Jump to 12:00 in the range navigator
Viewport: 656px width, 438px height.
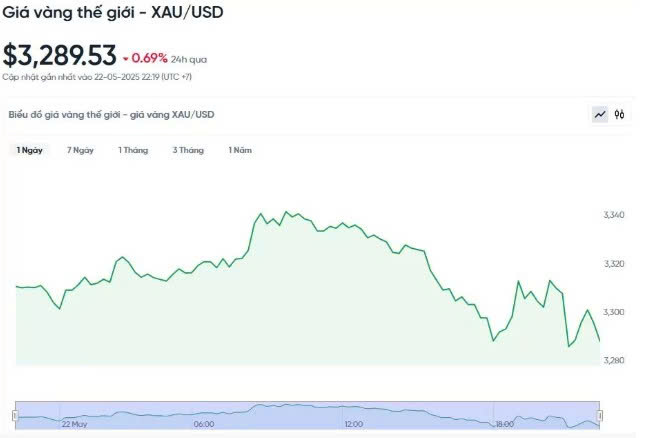tap(353, 425)
